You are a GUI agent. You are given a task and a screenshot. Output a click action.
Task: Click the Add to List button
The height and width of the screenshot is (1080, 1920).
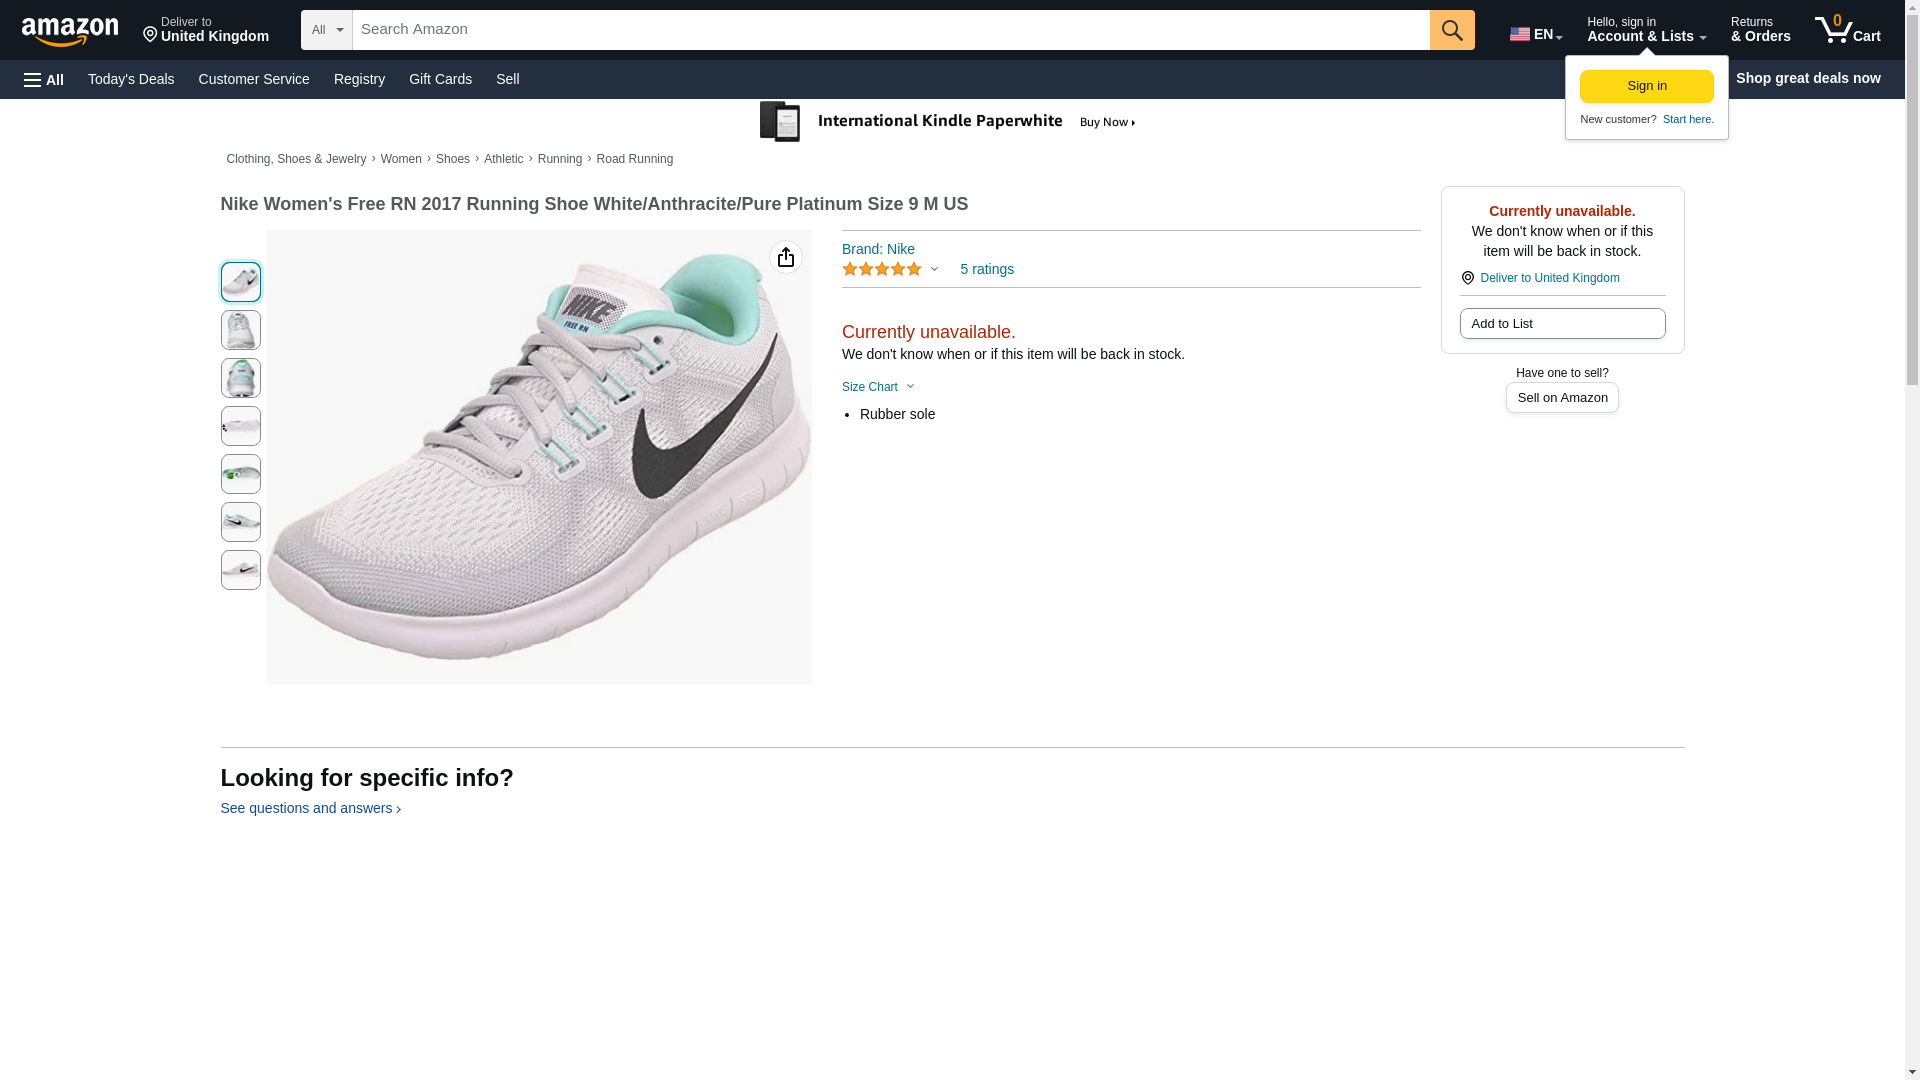[1562, 324]
